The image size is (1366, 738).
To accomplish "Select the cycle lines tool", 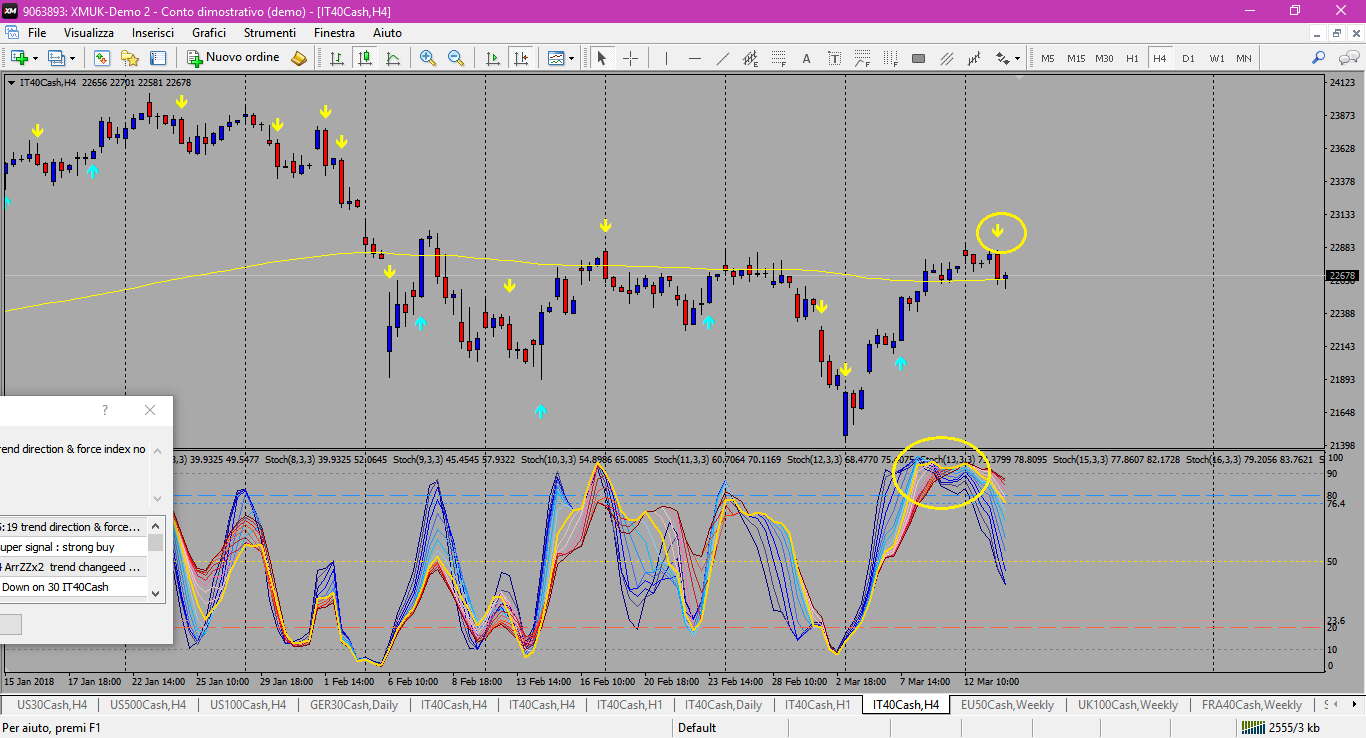I will coord(974,58).
